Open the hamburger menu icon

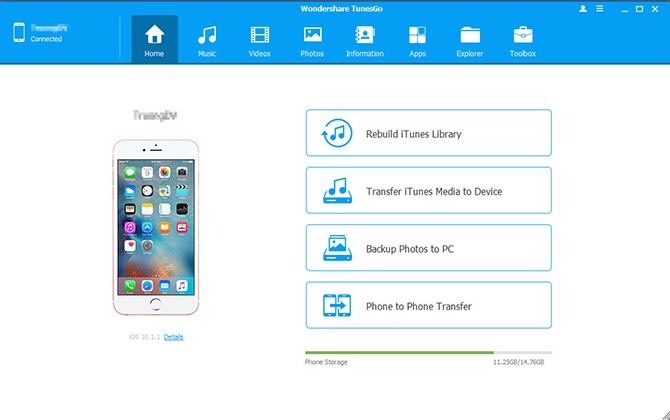(x=600, y=9)
